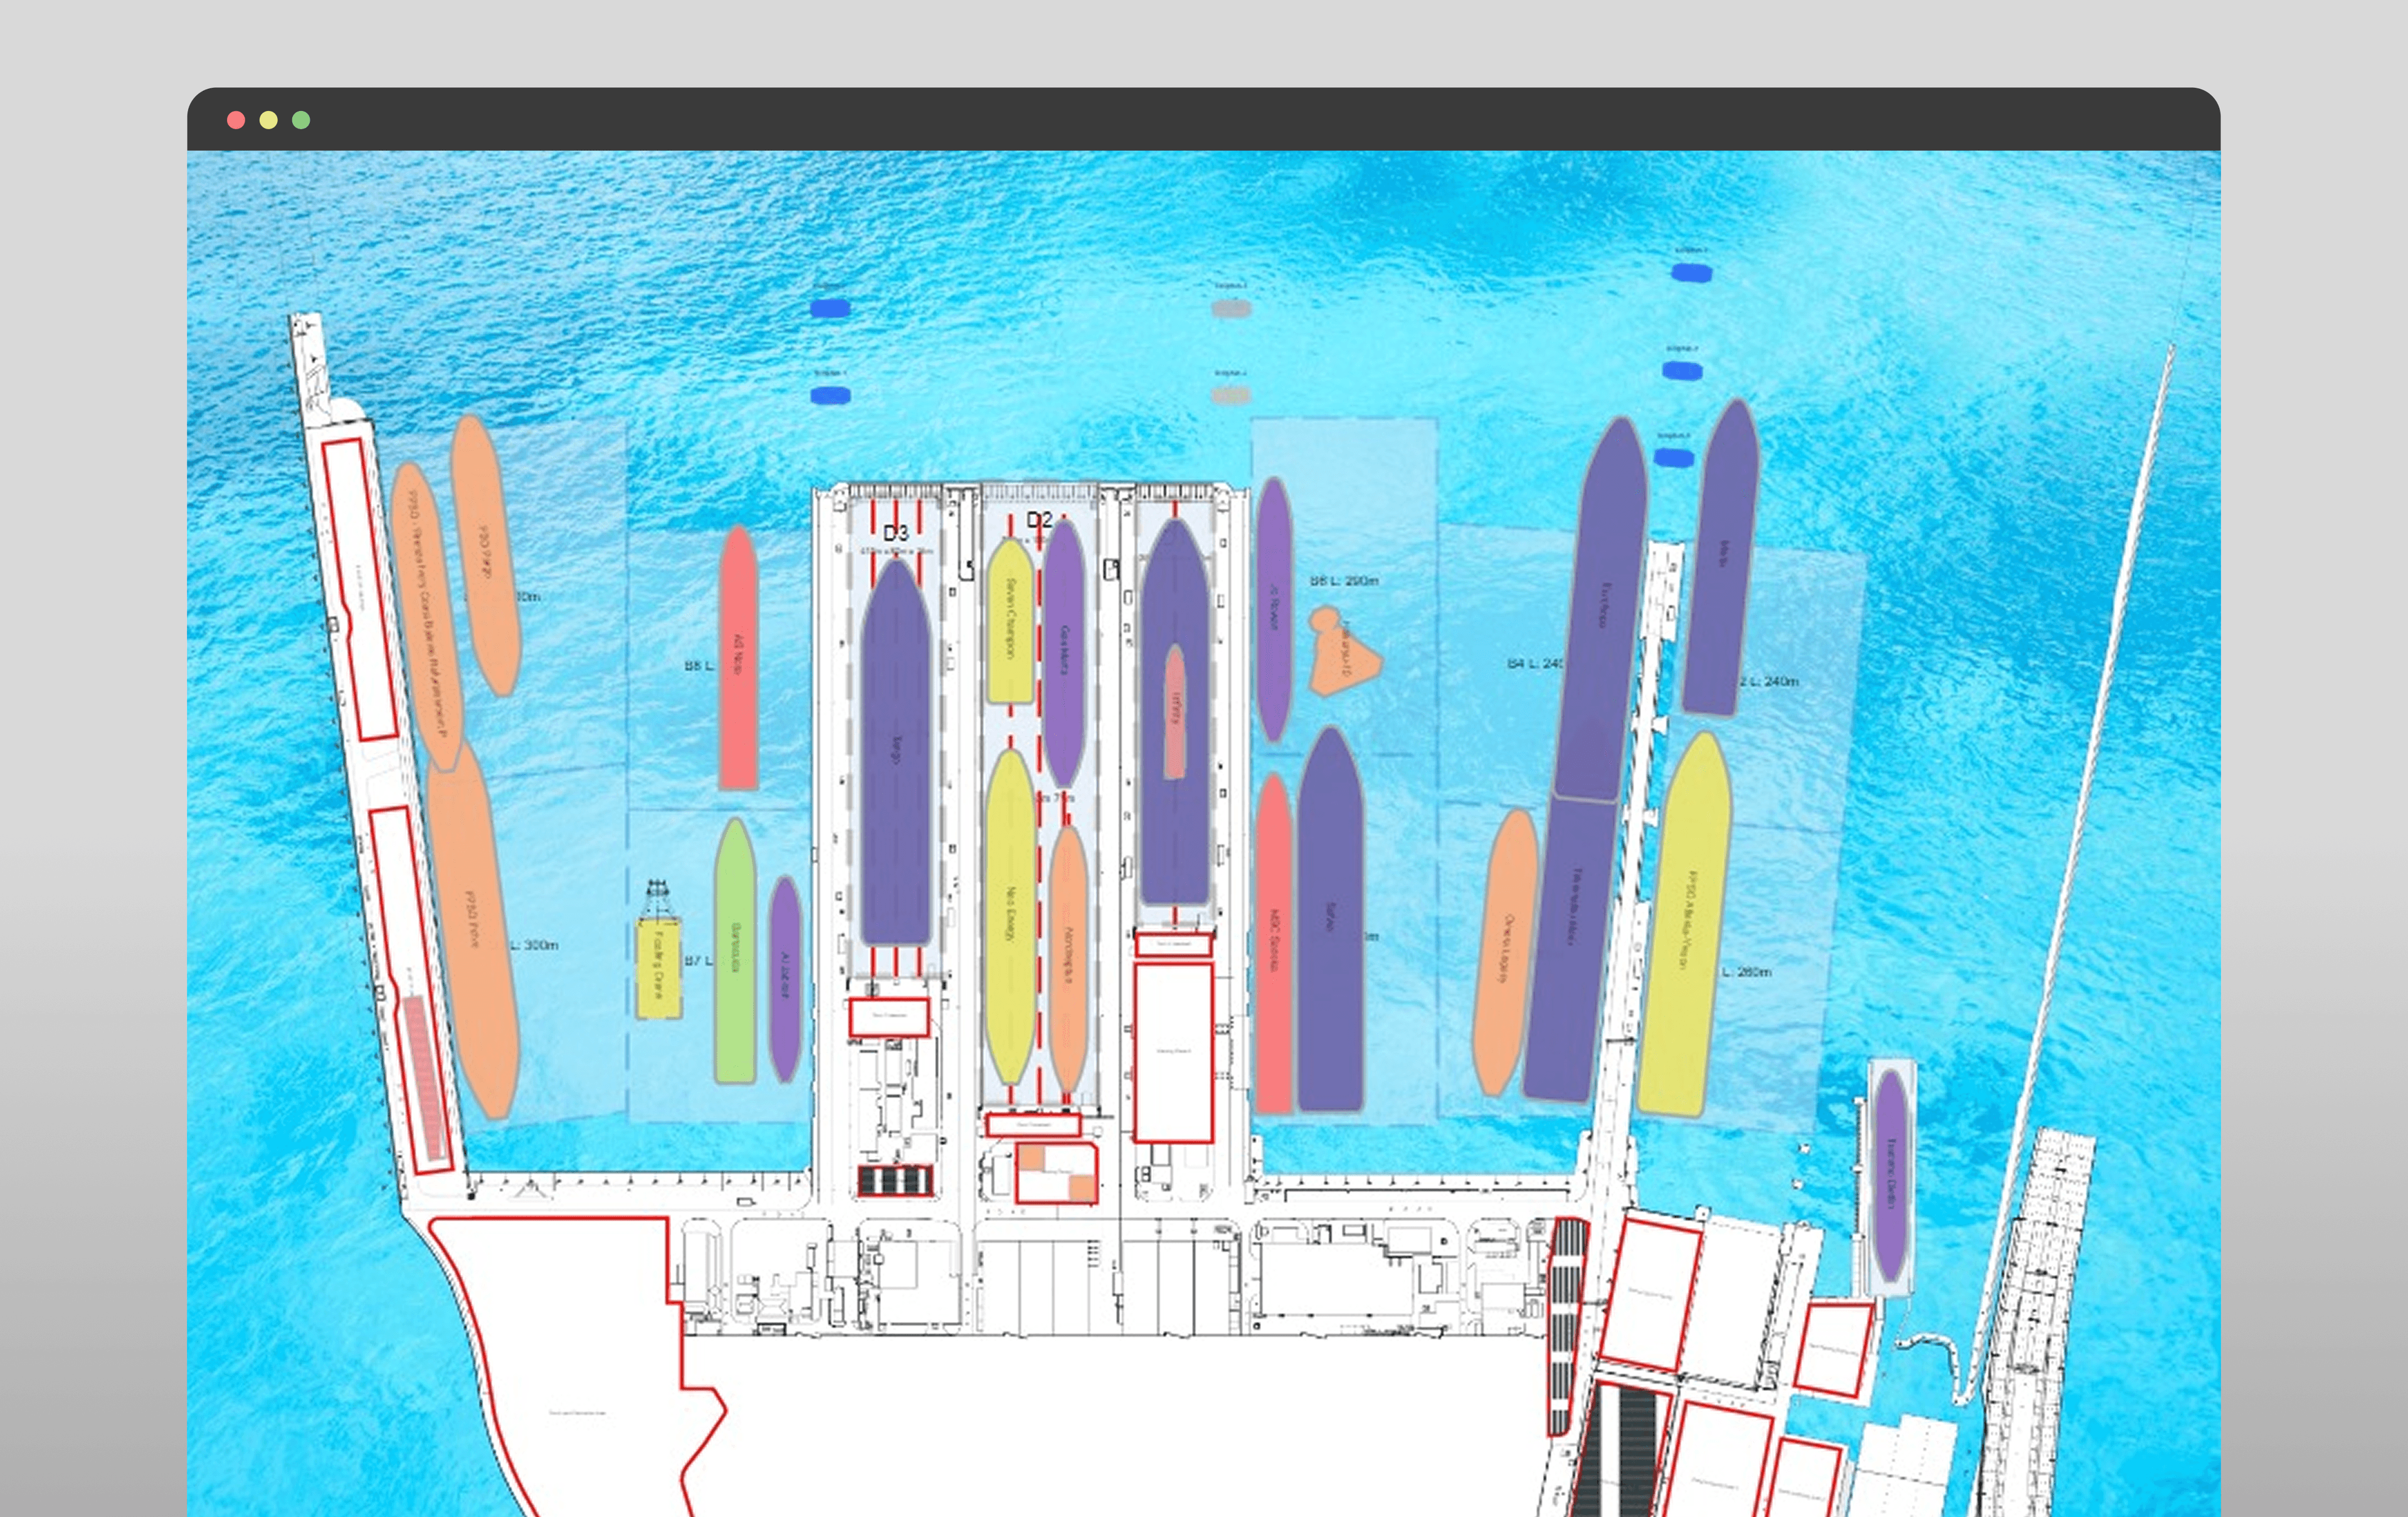The width and height of the screenshot is (2408, 1517).
Task: Select the yellow Floating Crane barge
Action: [x=658, y=969]
